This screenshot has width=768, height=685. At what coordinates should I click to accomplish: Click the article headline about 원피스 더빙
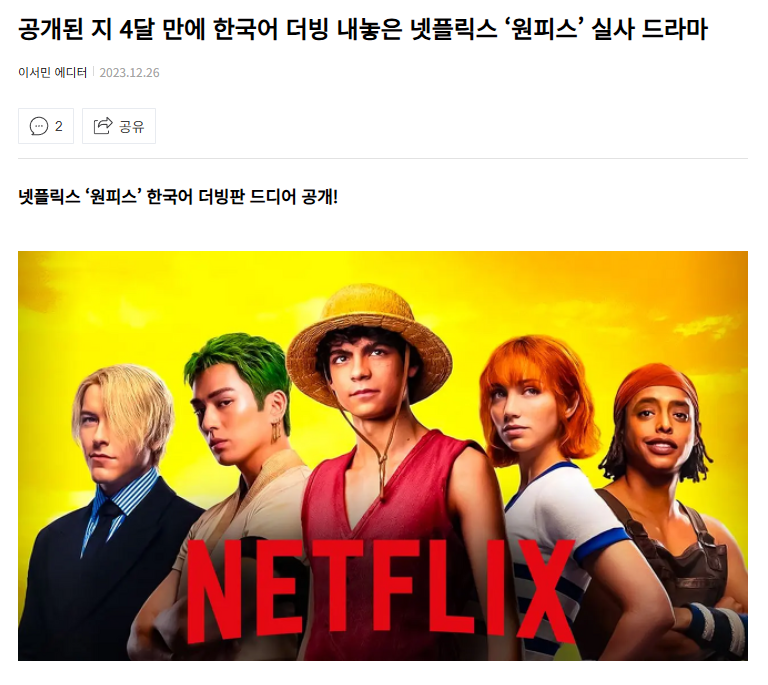click(363, 29)
